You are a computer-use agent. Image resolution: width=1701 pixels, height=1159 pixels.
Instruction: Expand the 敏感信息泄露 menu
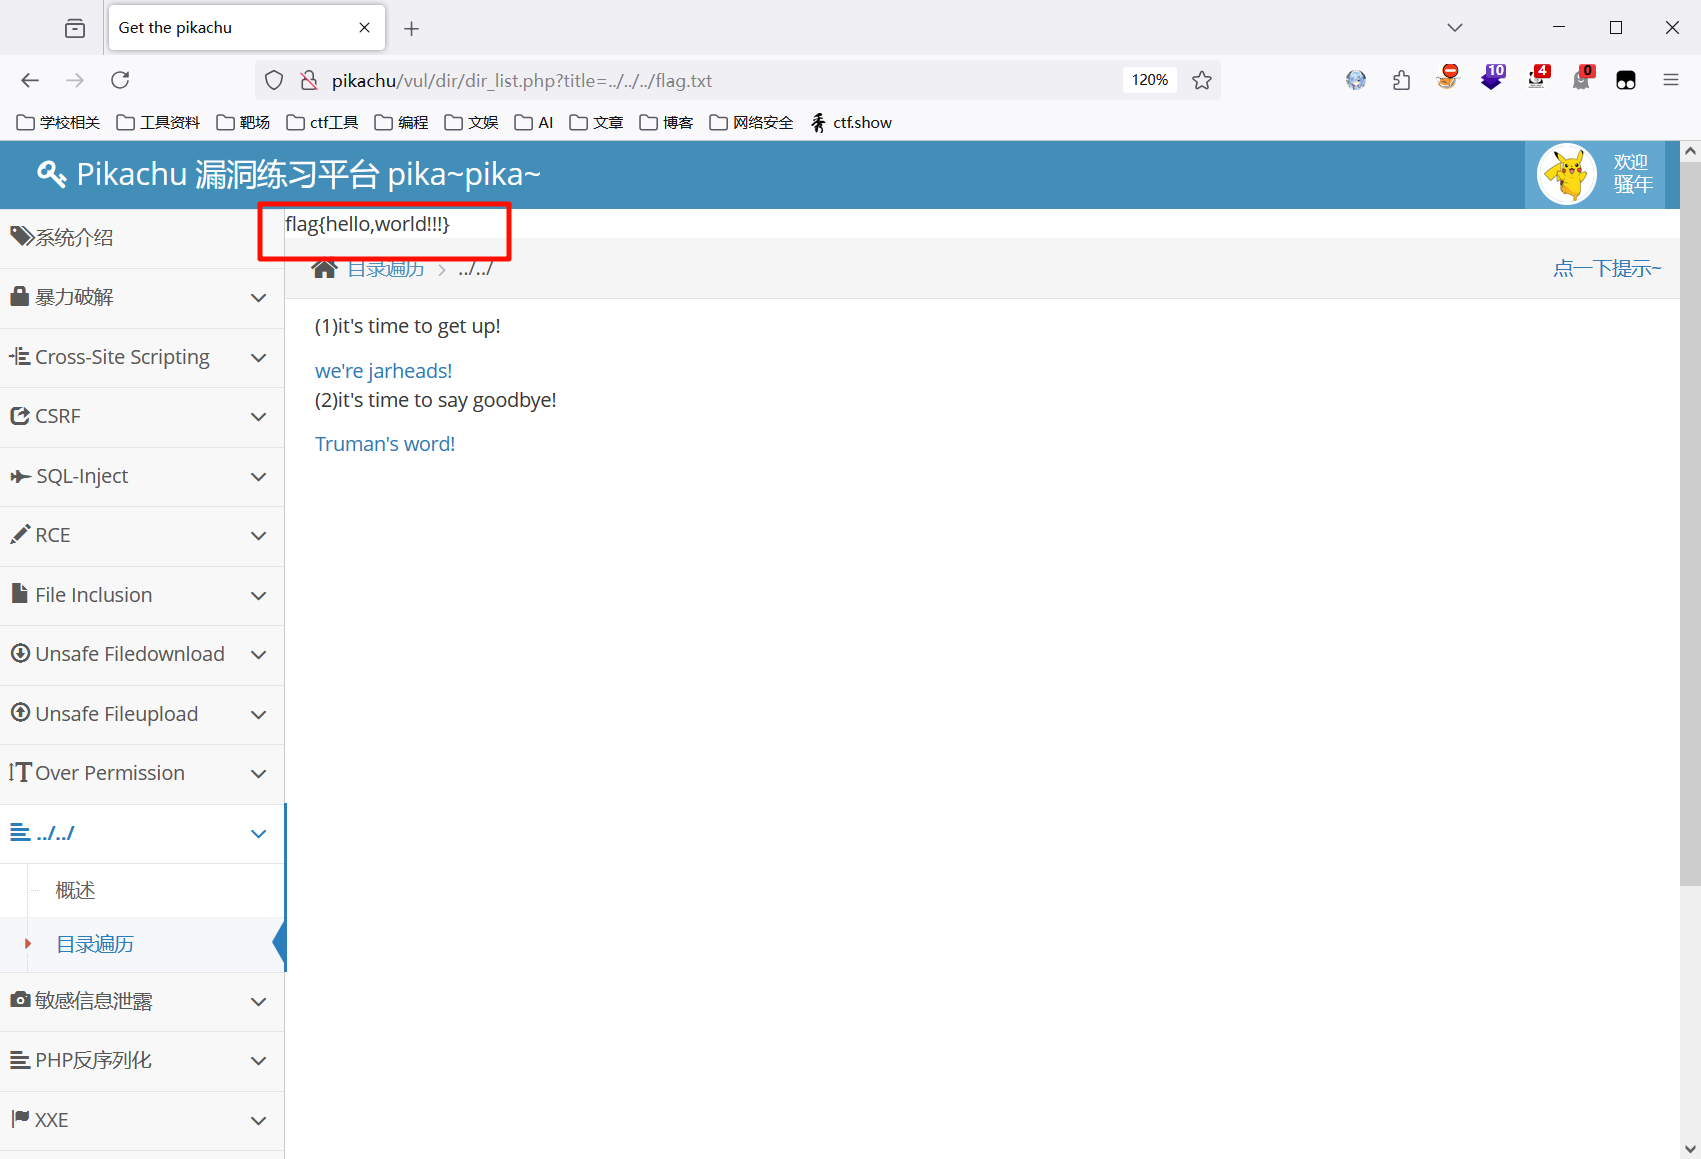pos(142,1001)
